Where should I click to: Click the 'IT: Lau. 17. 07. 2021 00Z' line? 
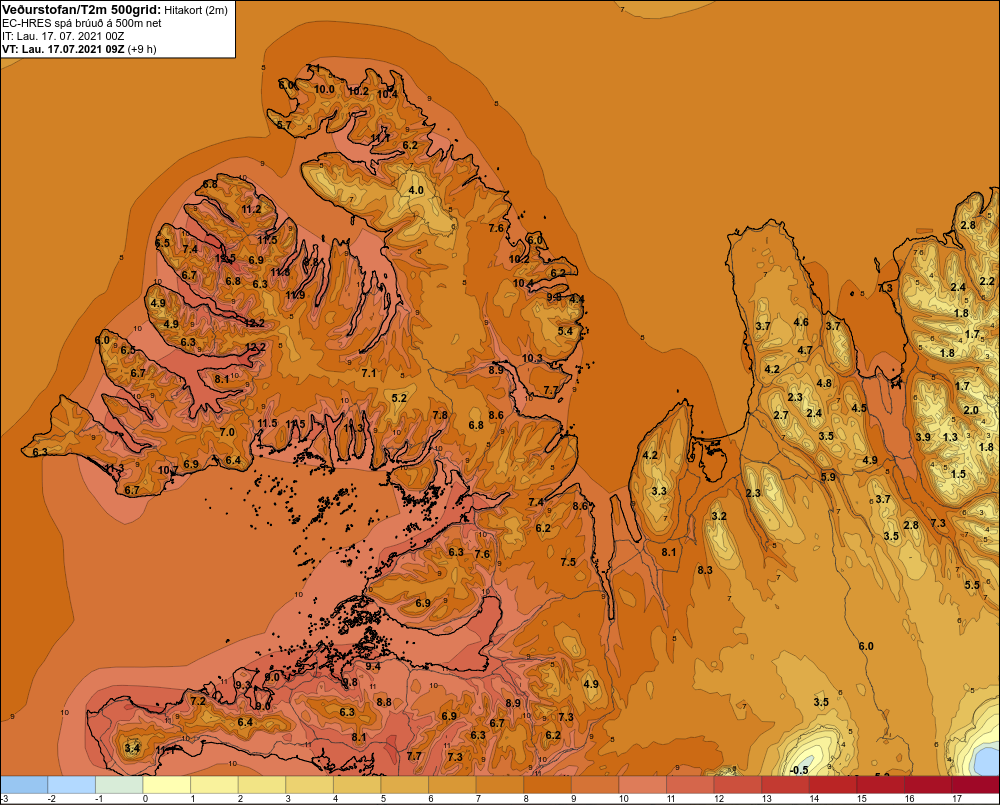tap(63, 36)
